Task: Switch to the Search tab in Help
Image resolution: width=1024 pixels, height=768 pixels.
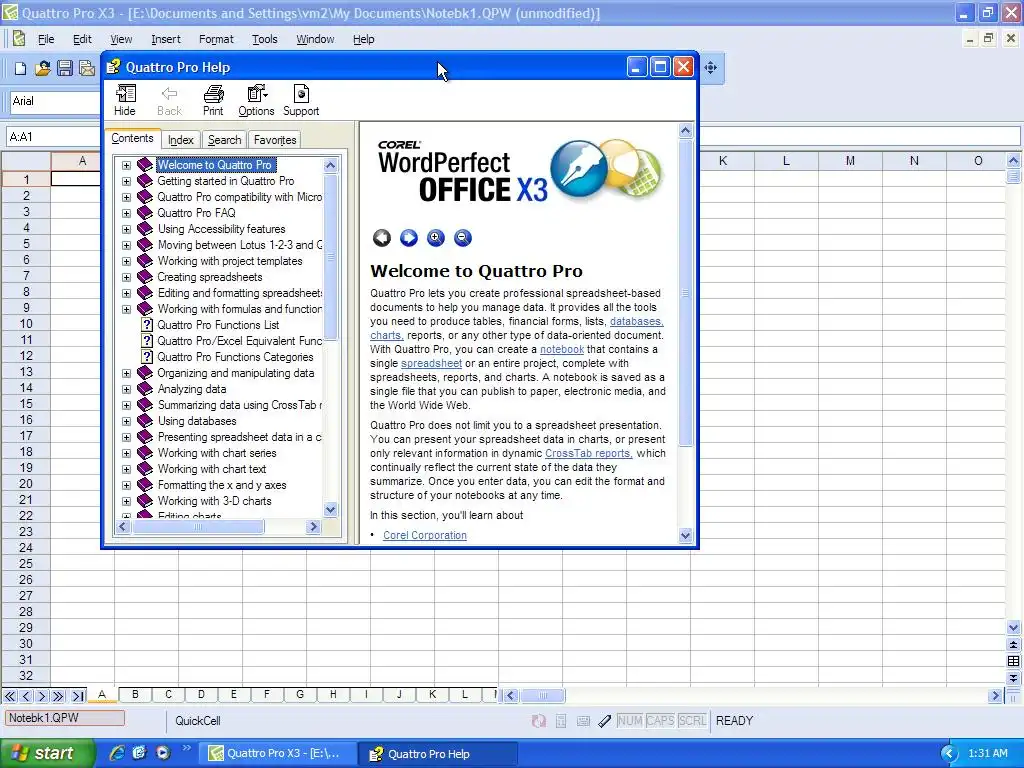Action: [x=225, y=140]
